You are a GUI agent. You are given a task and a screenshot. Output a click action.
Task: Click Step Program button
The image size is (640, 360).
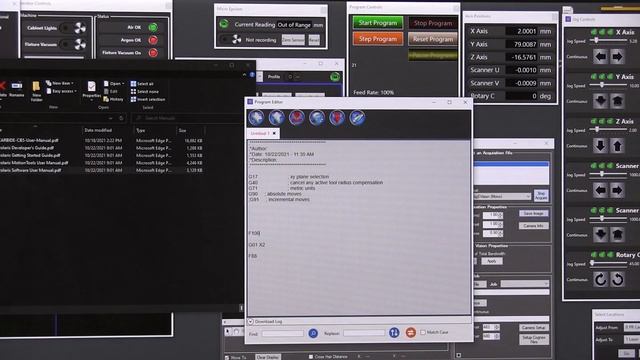pyautogui.click(x=378, y=39)
